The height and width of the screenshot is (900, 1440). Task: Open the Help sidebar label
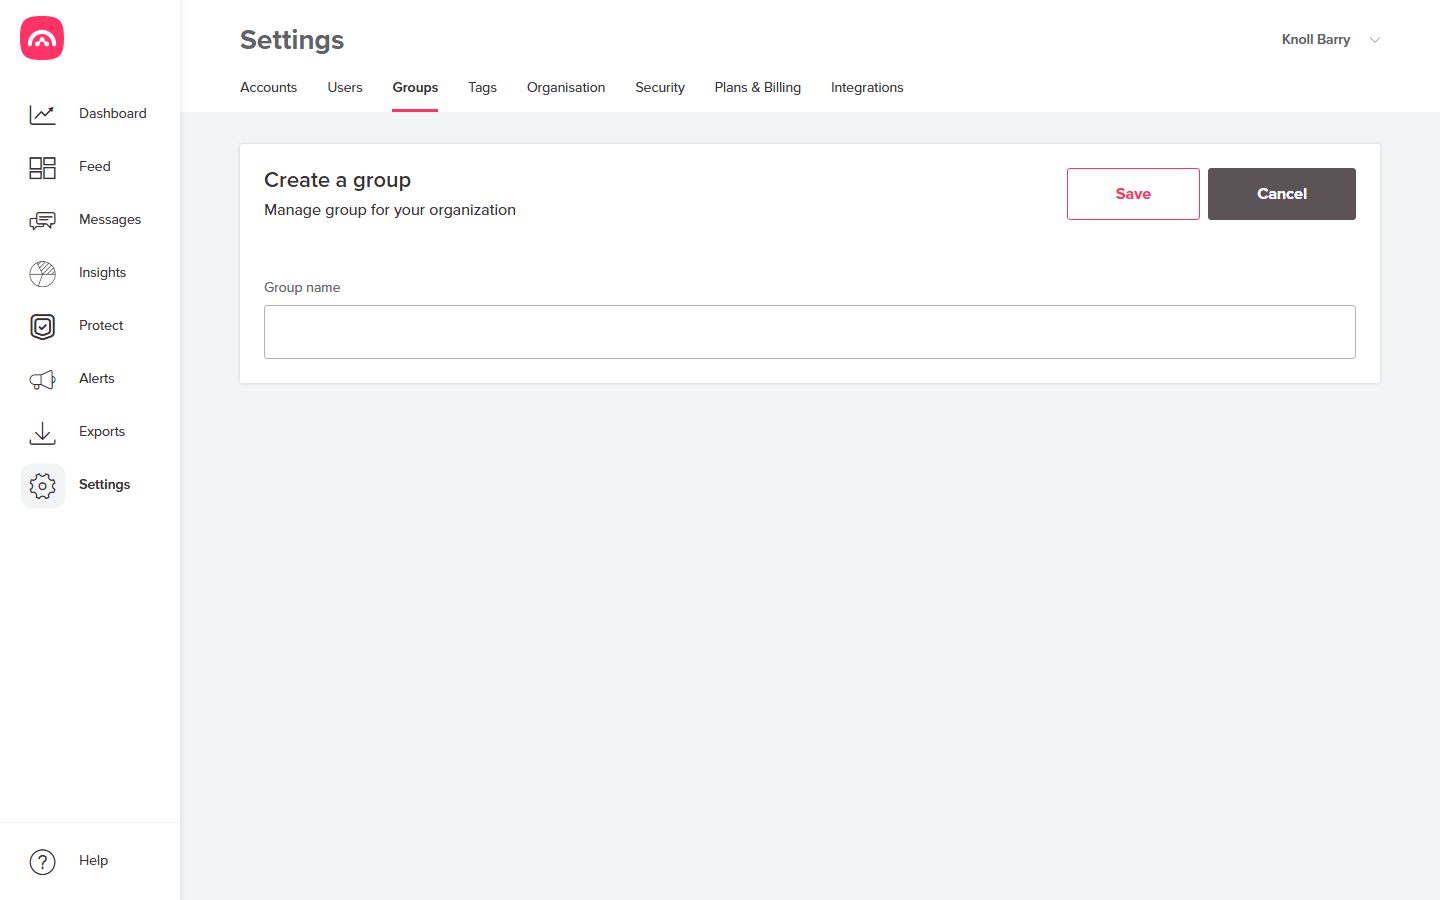[94, 861]
